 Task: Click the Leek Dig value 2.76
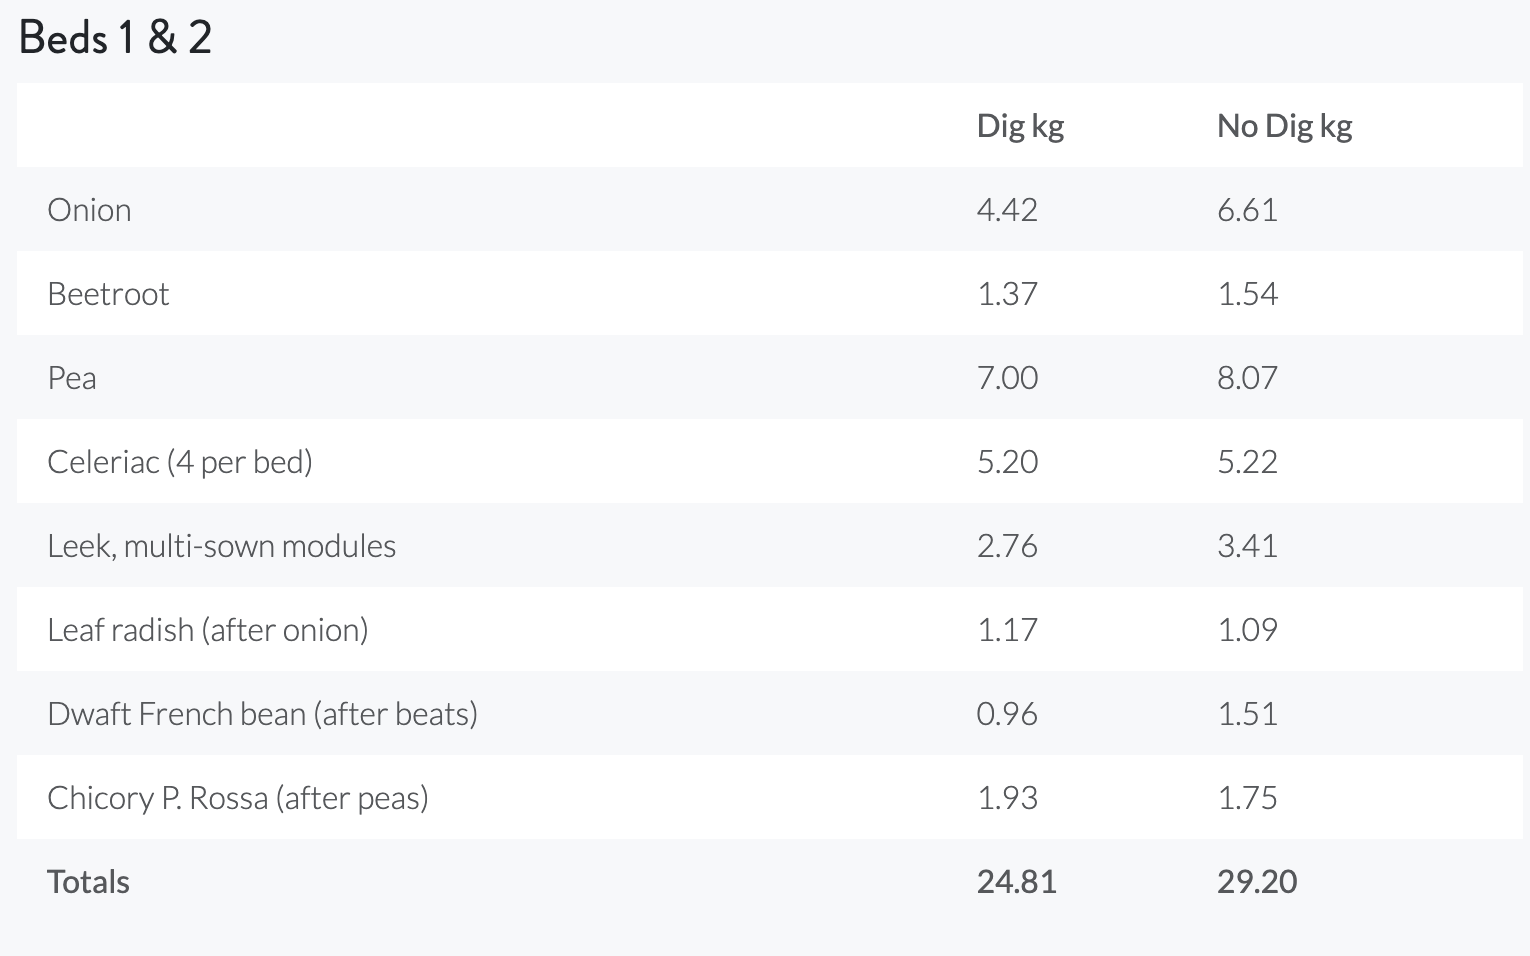[x=1007, y=546]
